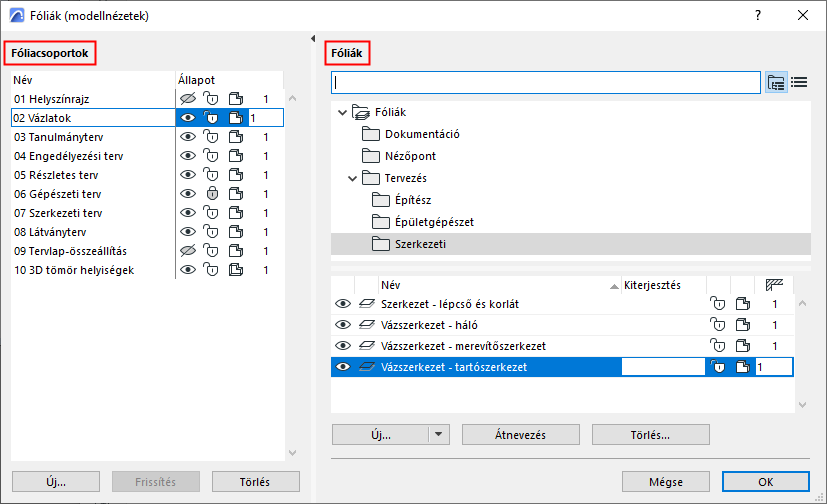Click the Átnevezés button
This screenshot has height=504, width=827.
pyautogui.click(x=521, y=435)
